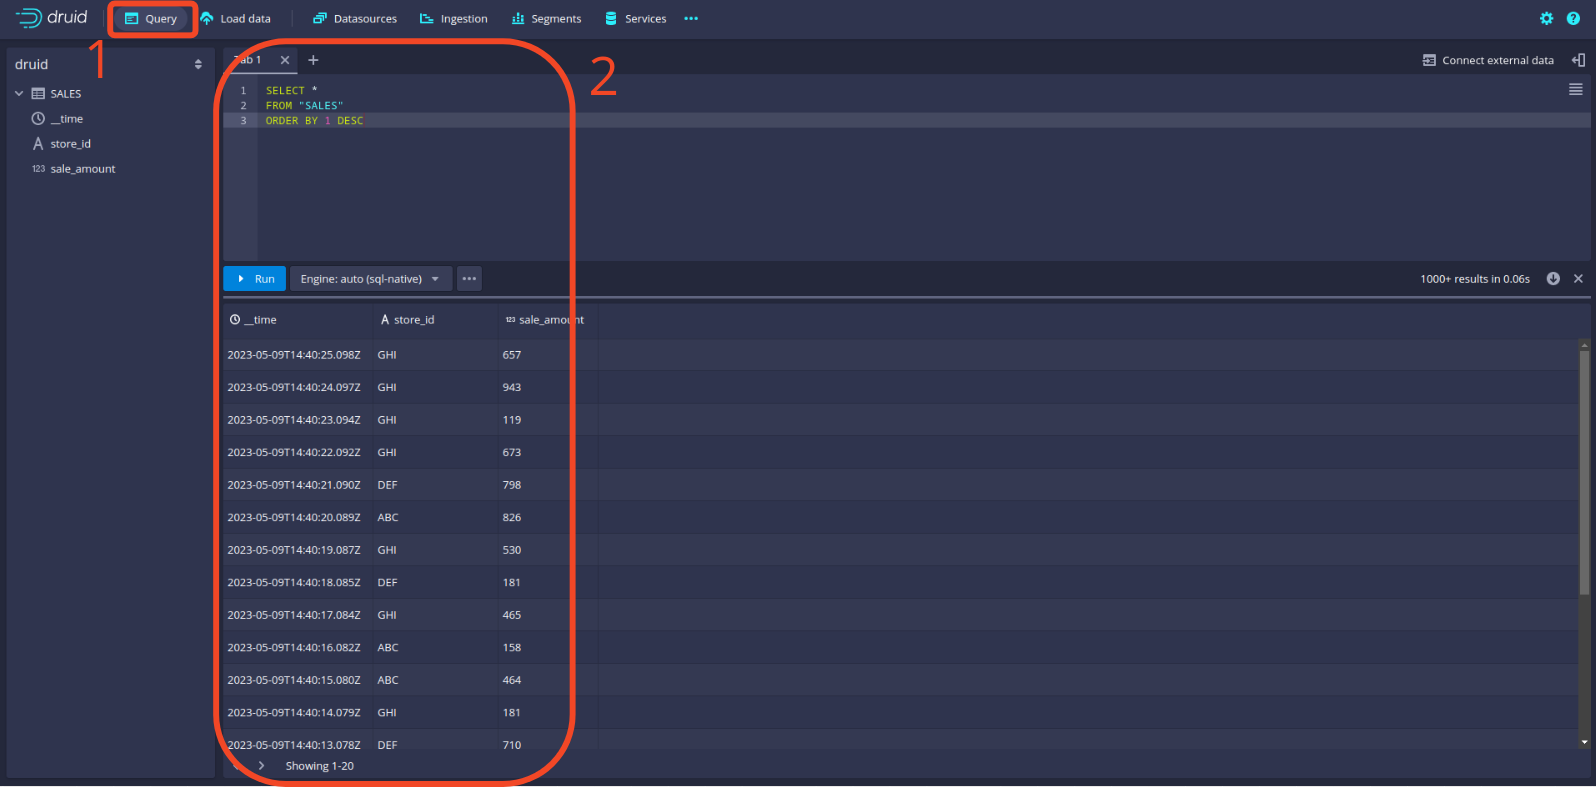Click the ellipsis button next to Engine selector
1596x787 pixels.
click(x=469, y=279)
